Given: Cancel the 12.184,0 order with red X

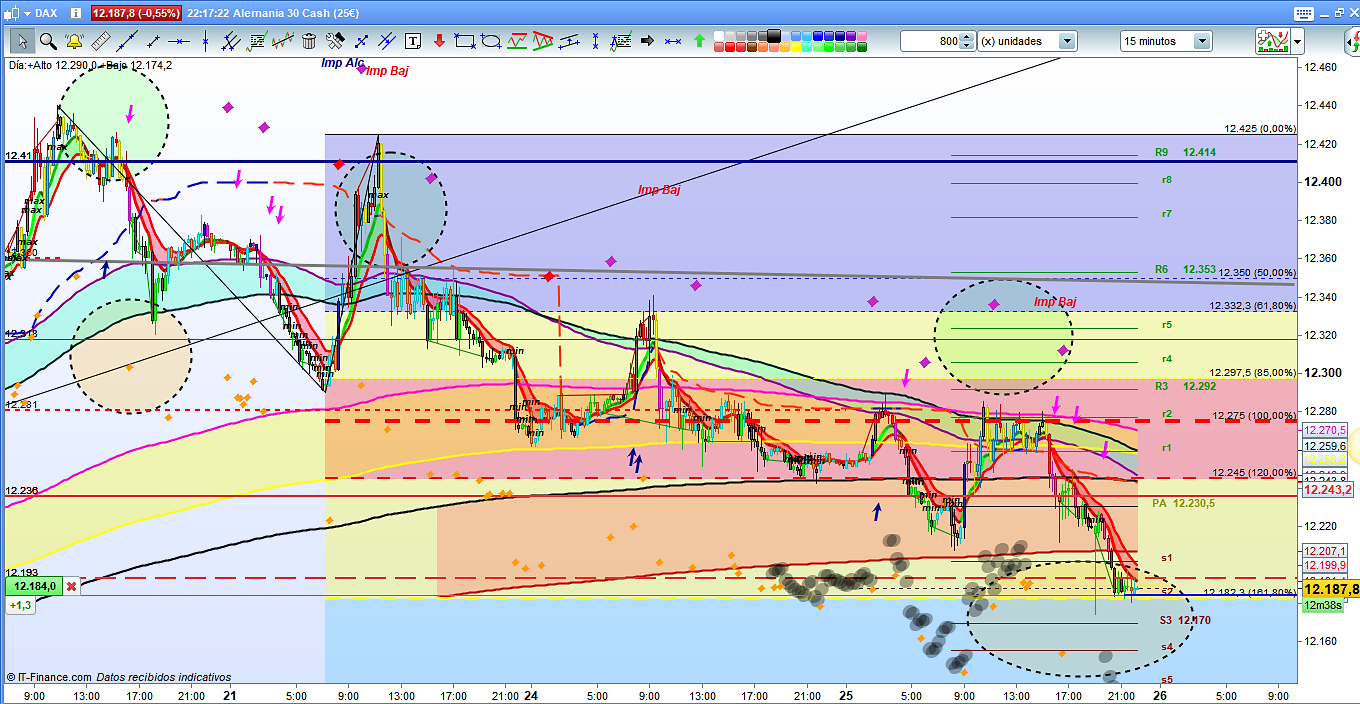Looking at the screenshot, I should coord(72,586).
